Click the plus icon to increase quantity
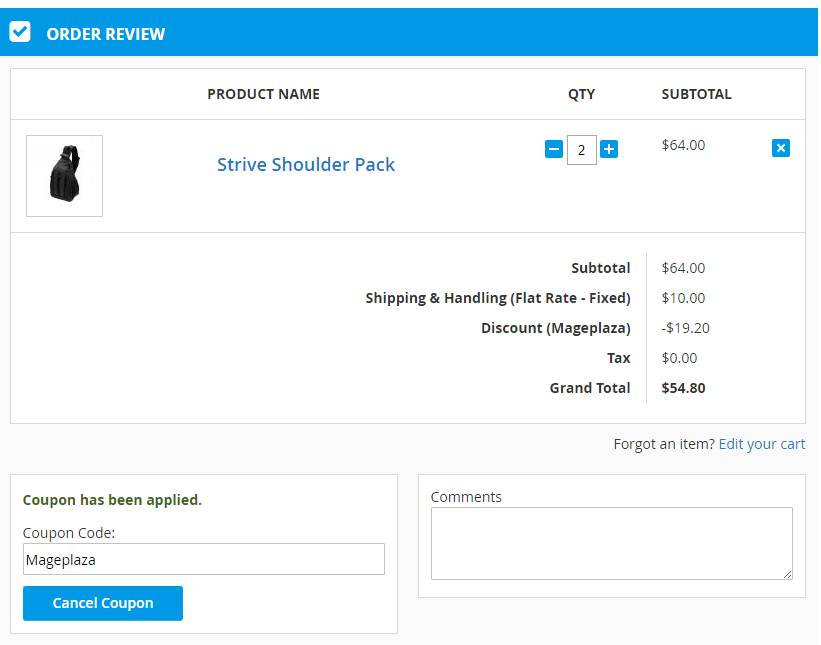821x645 pixels. tap(609, 149)
